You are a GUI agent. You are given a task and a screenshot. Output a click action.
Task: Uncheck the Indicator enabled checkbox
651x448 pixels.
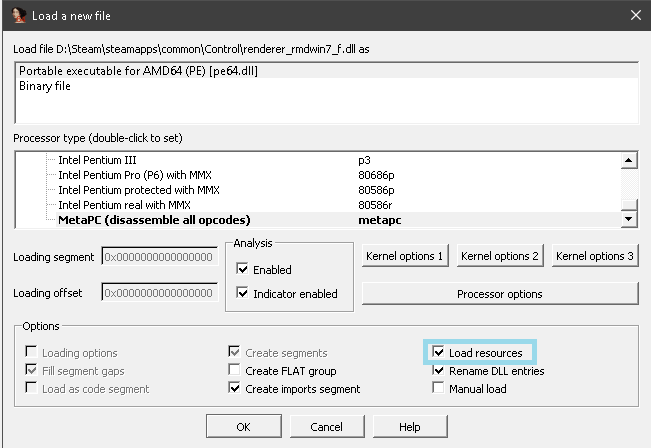[x=242, y=293]
